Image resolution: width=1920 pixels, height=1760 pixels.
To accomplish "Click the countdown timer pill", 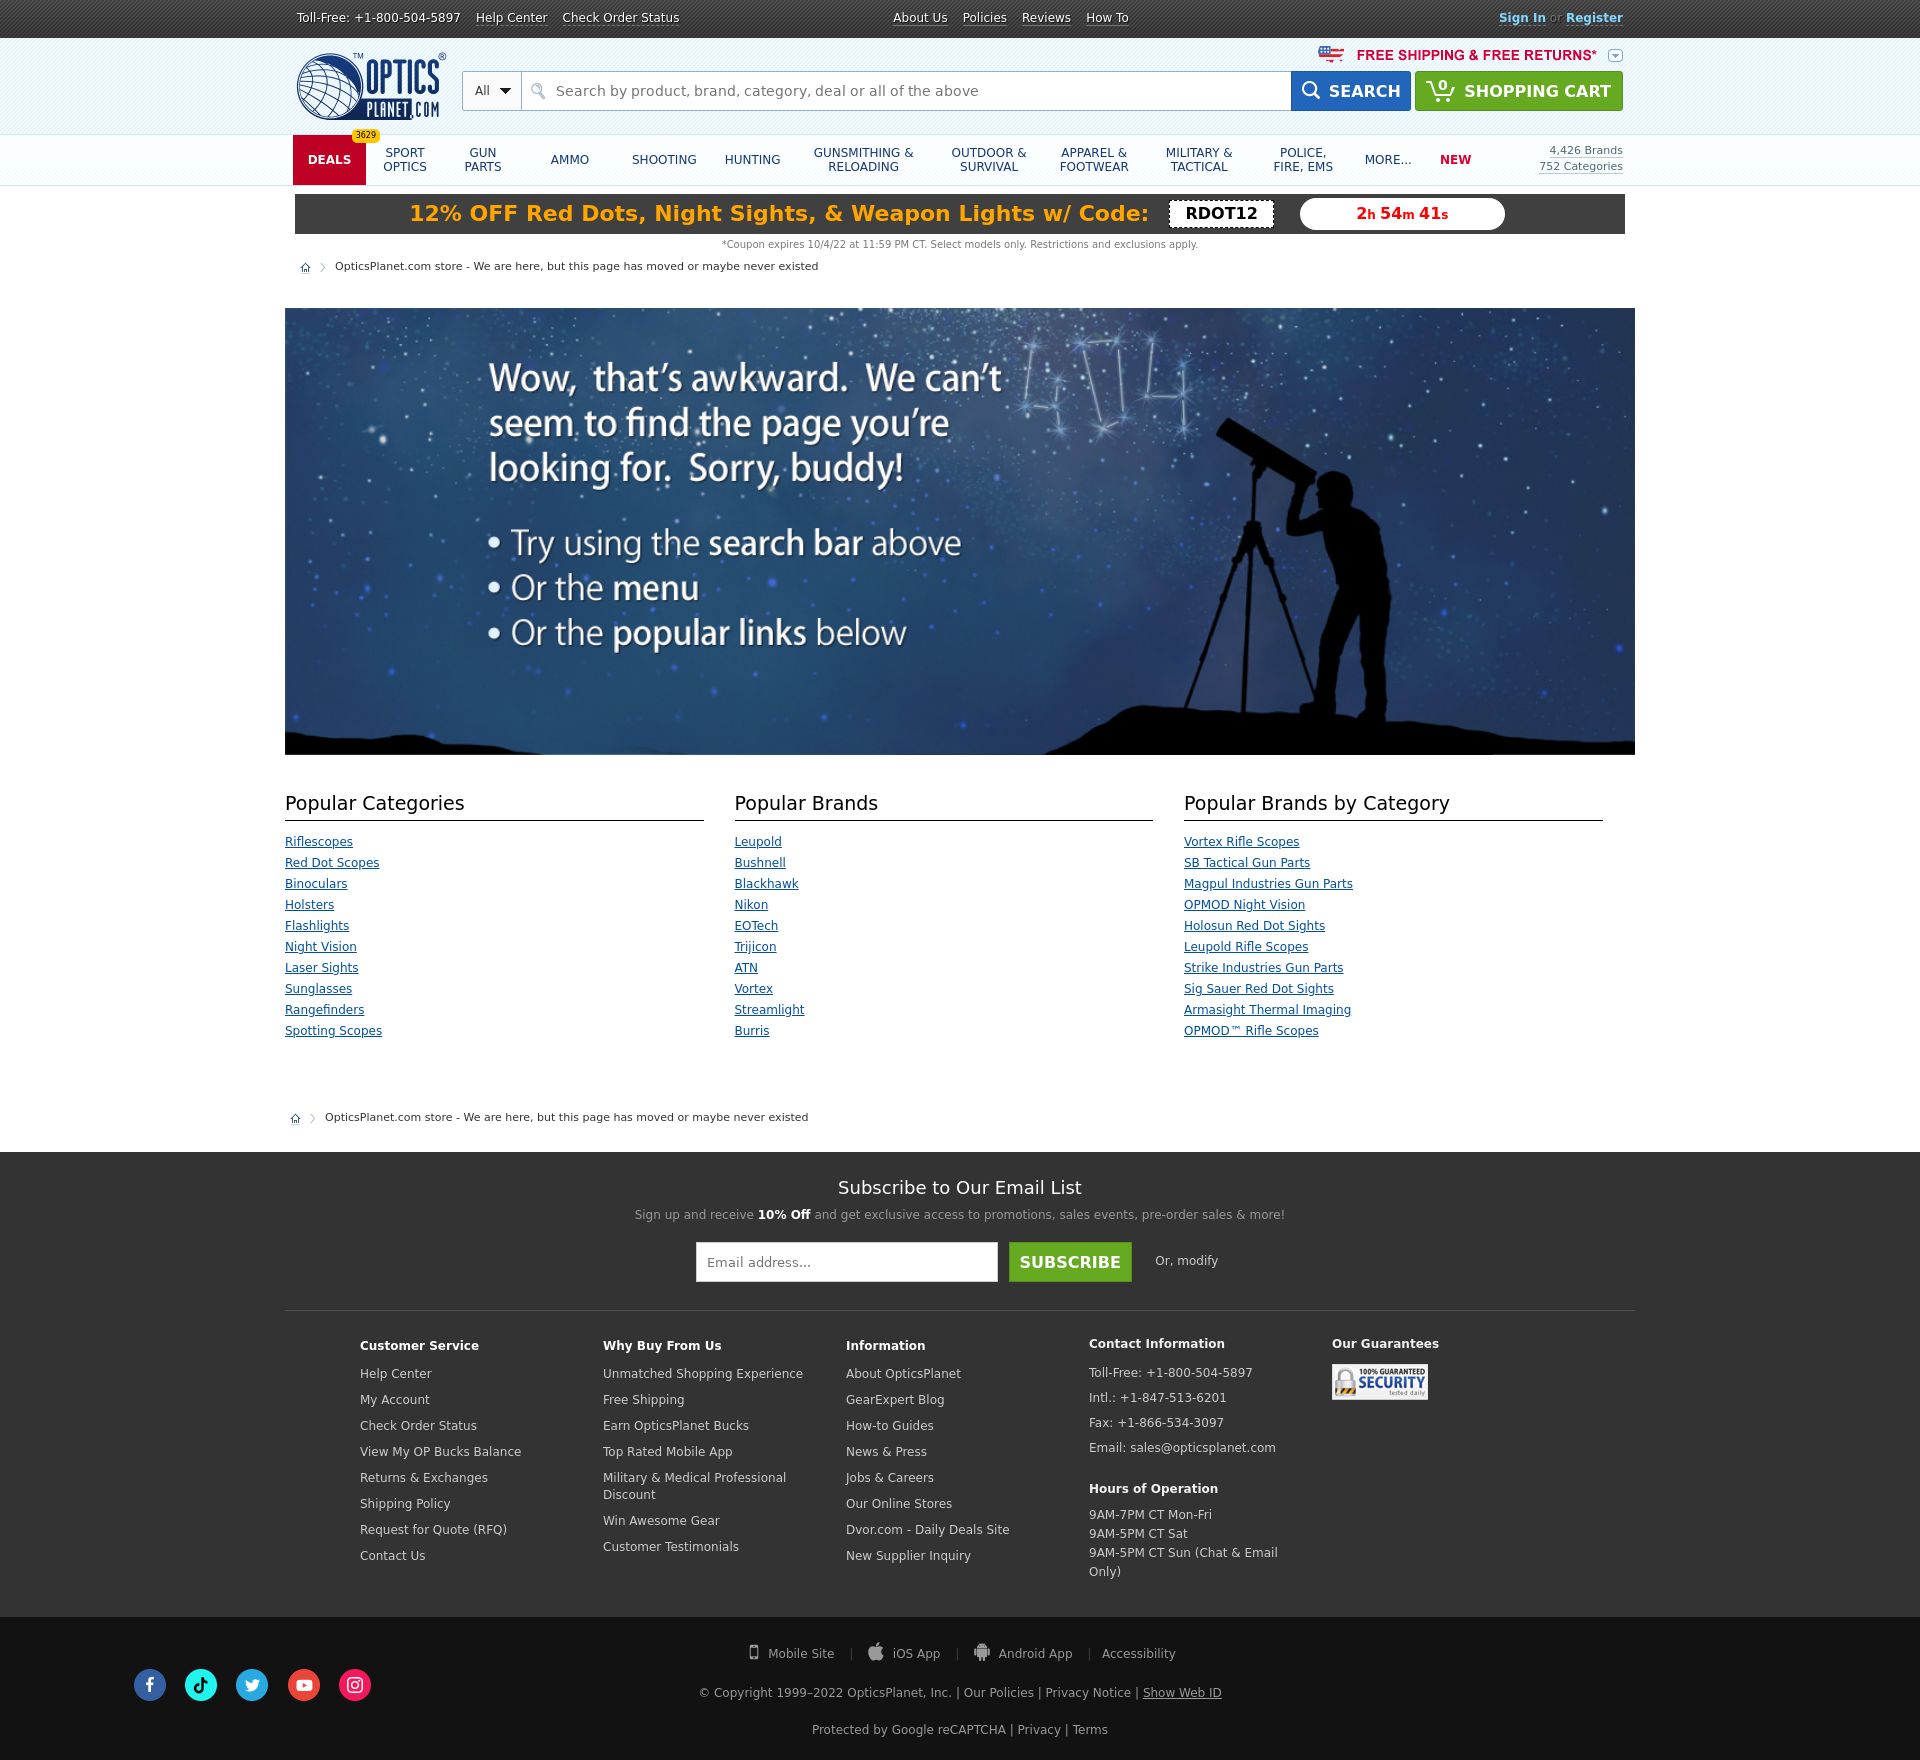I will 1402,214.
